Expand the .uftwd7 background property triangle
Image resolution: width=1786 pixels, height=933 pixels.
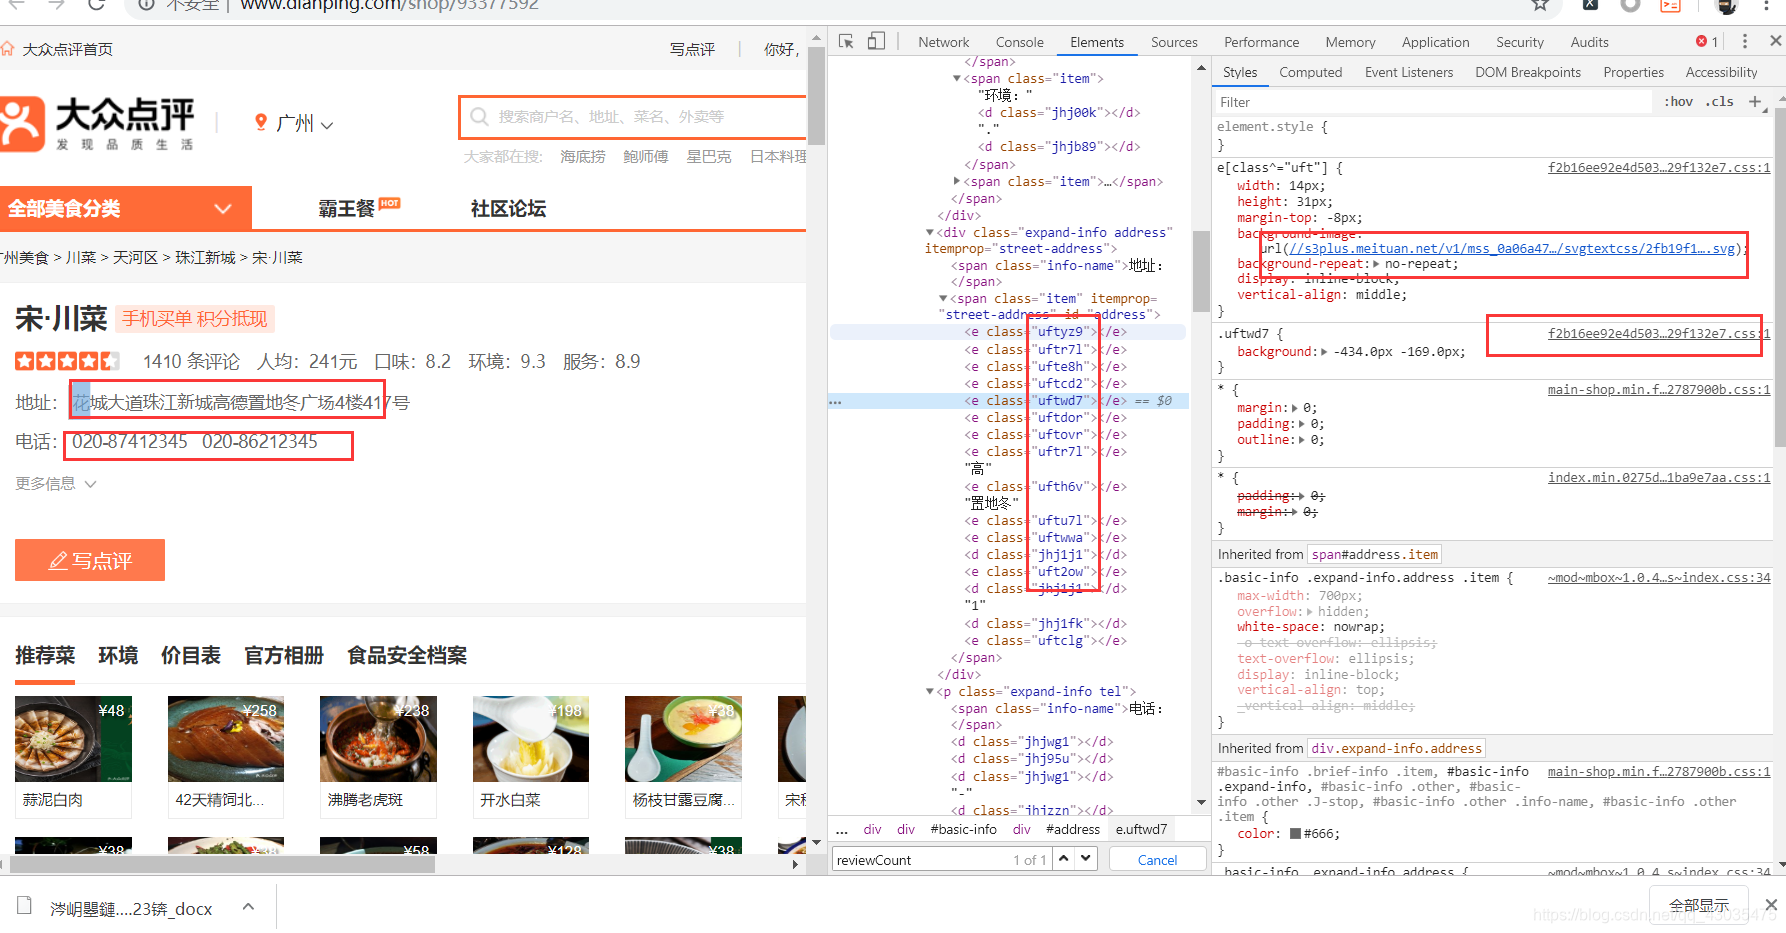click(1324, 351)
